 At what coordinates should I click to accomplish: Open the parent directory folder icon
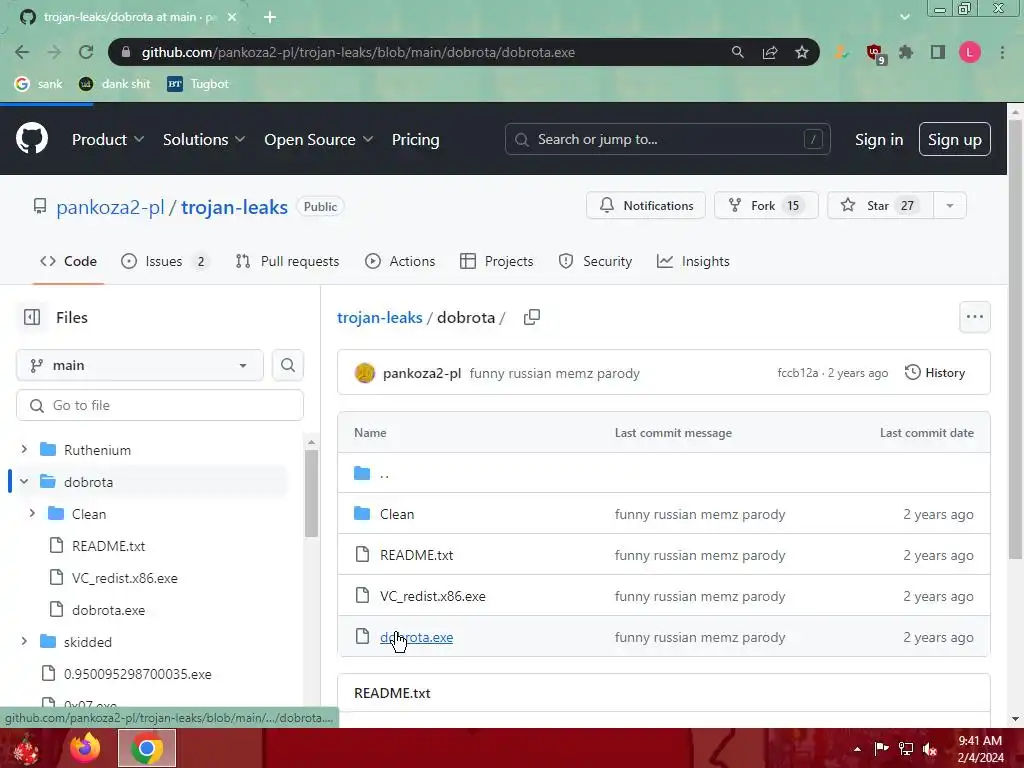[x=362, y=473]
